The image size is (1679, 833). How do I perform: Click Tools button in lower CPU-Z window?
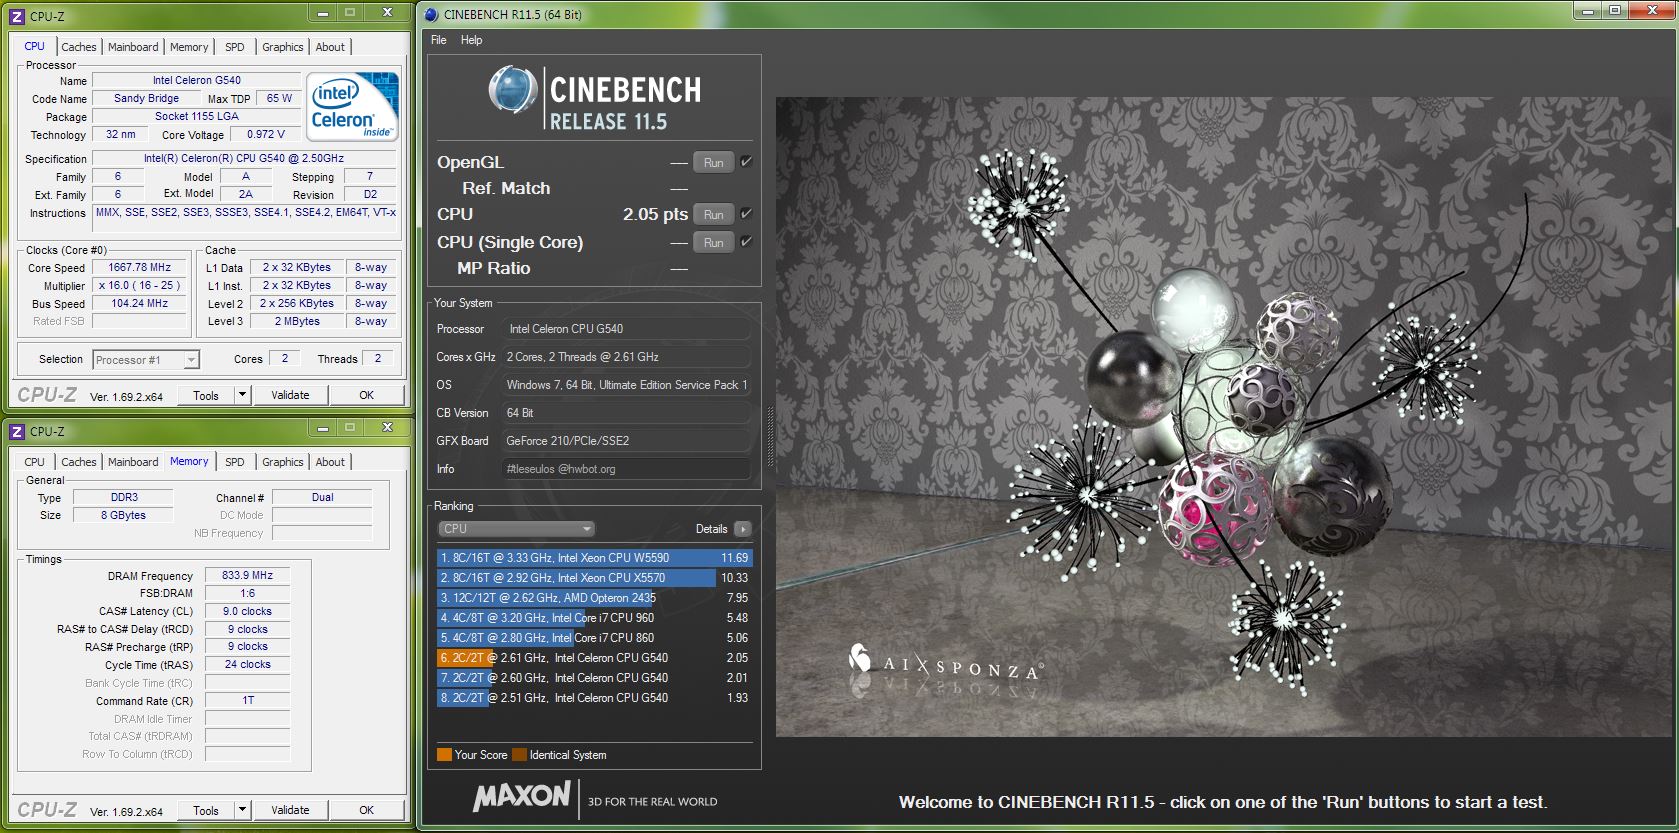(x=206, y=810)
